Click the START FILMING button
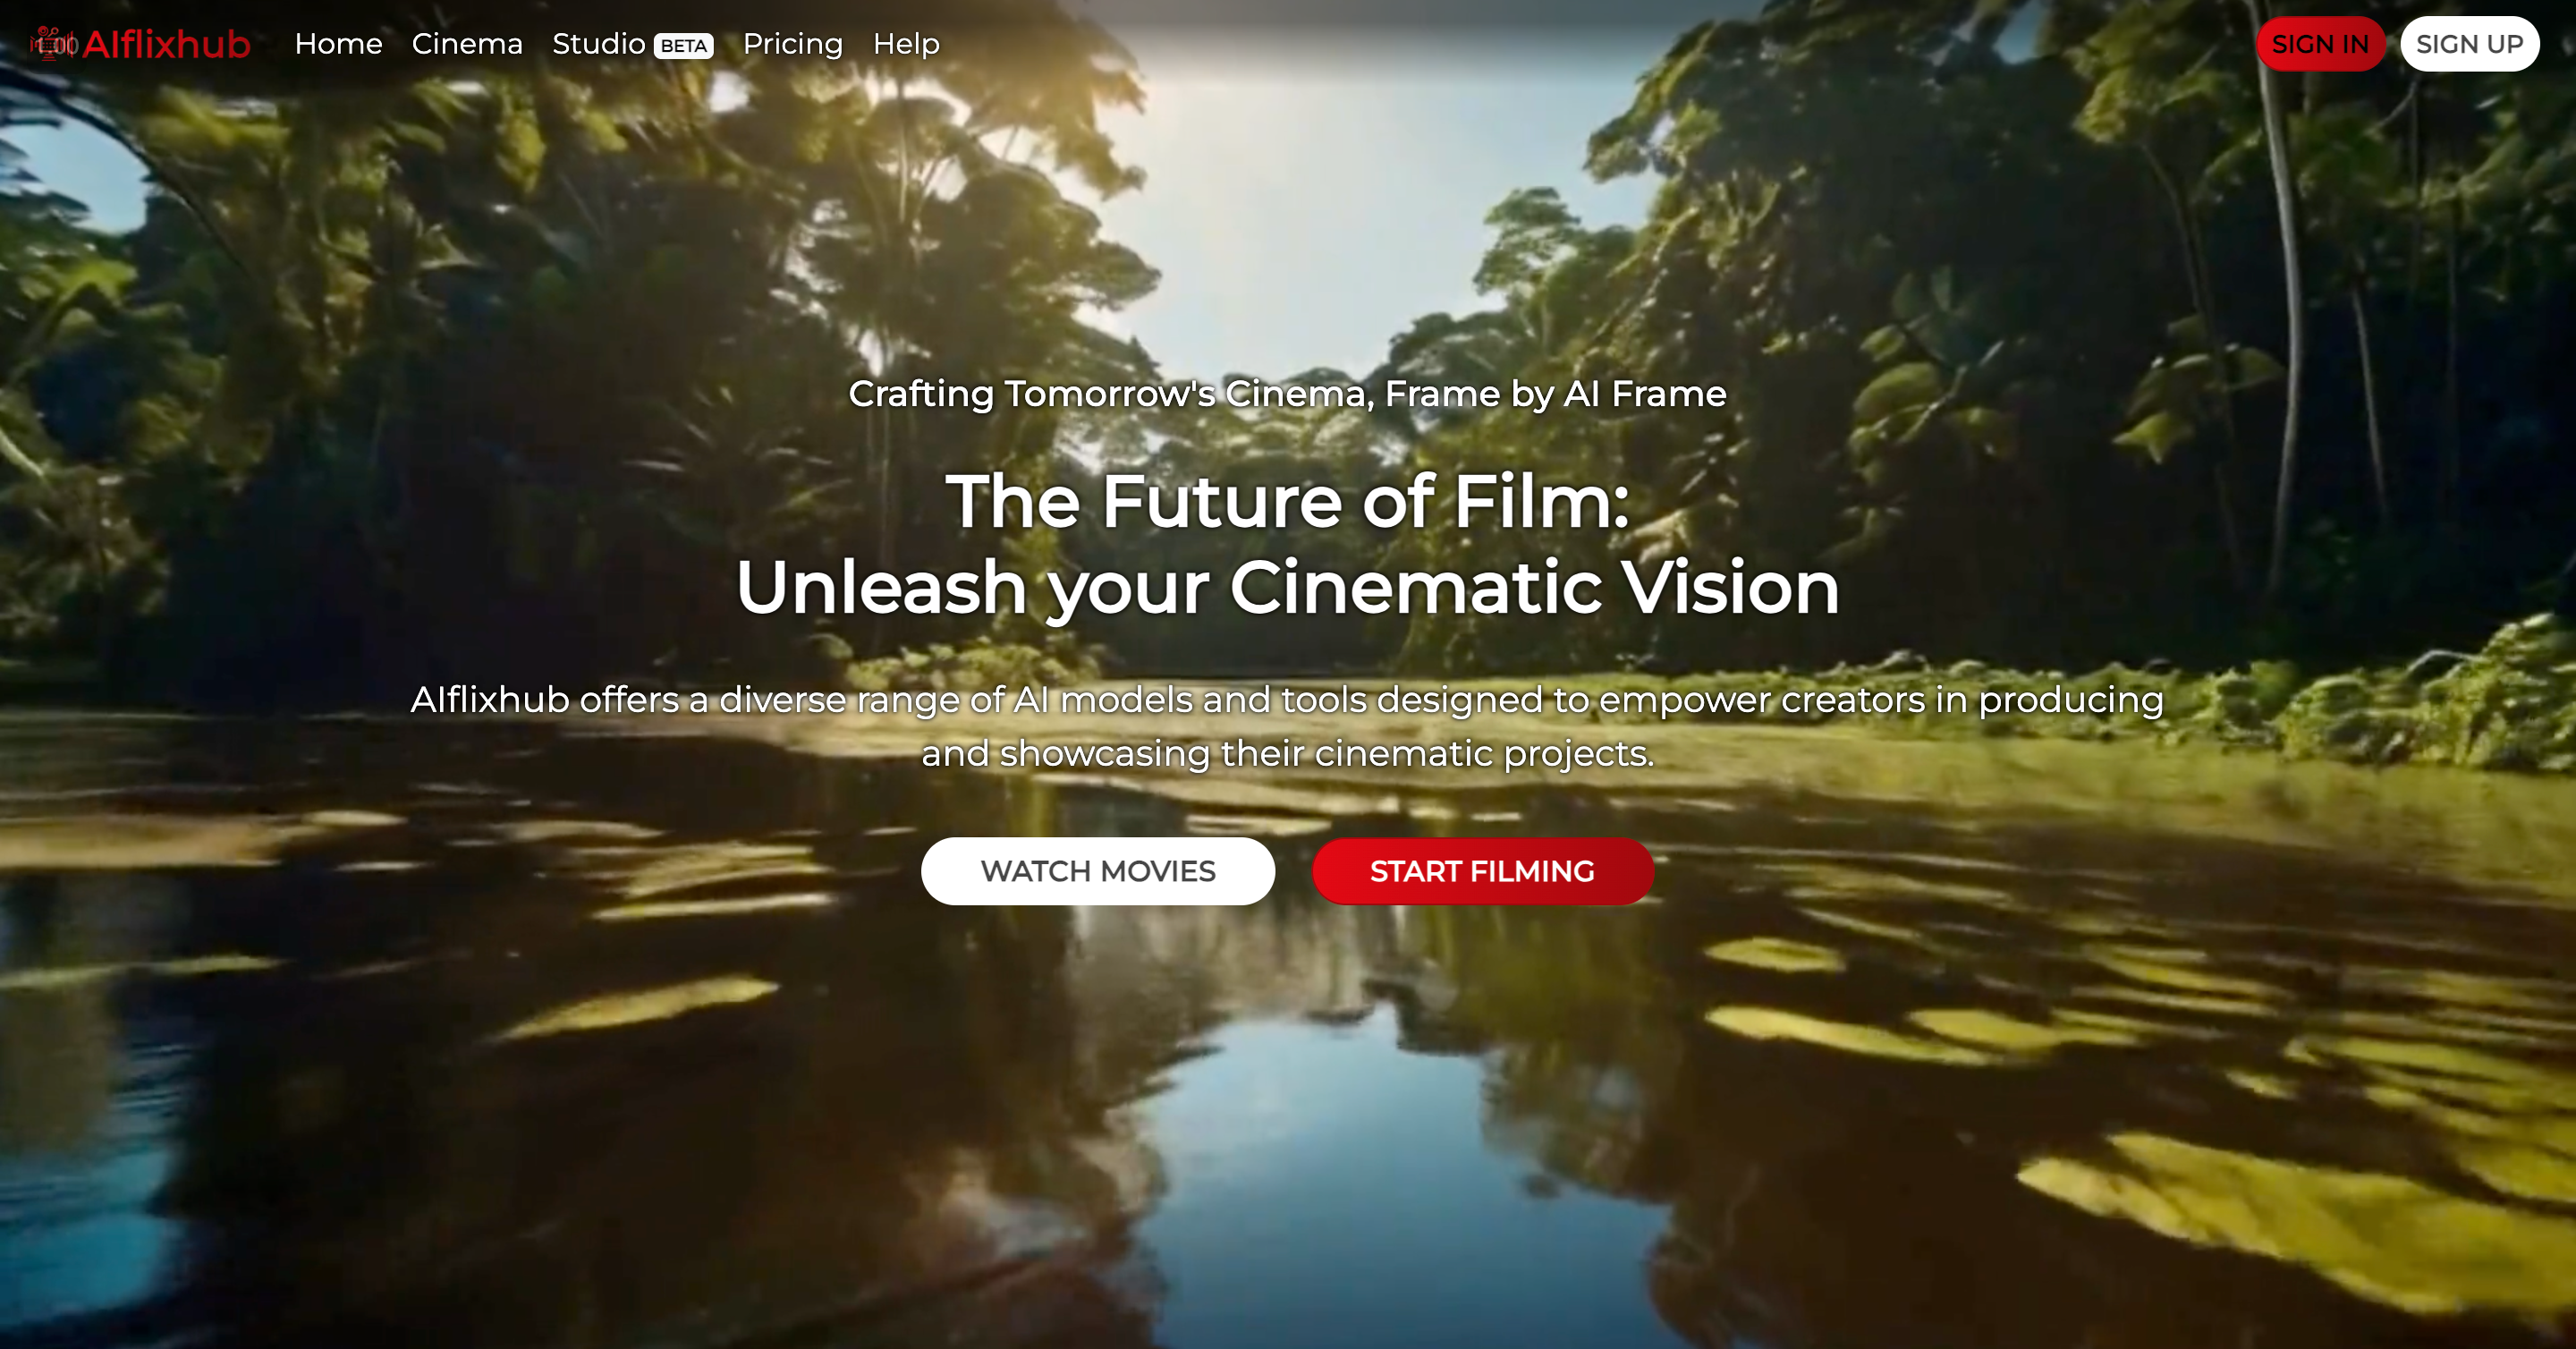The image size is (2576, 1349). (1482, 870)
